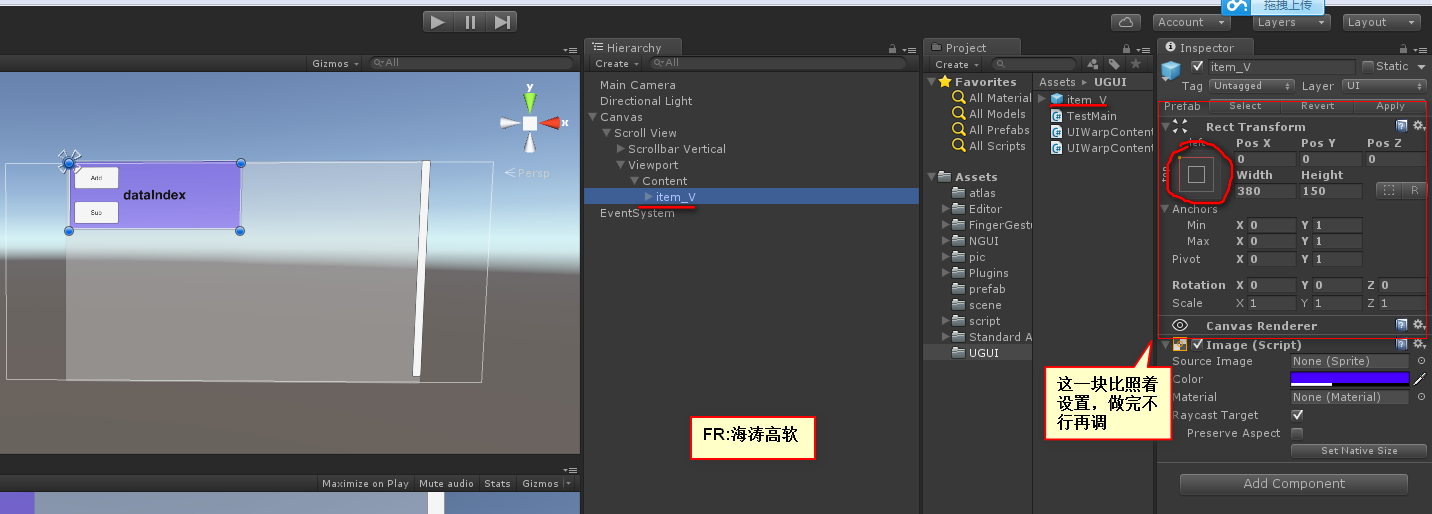The image size is (1432, 514).
Task: Pick color with the eyedropper icon
Action: point(1419,379)
